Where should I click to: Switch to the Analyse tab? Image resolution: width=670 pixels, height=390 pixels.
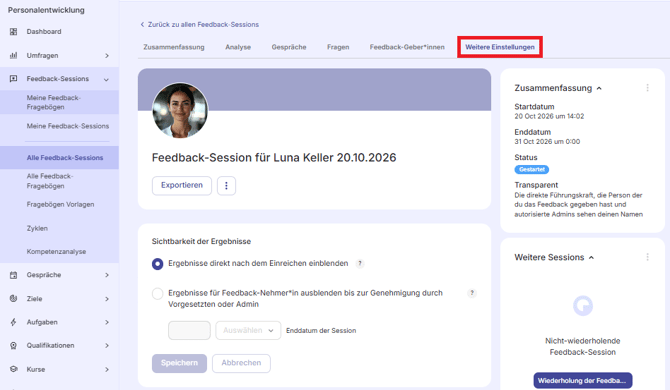238,47
